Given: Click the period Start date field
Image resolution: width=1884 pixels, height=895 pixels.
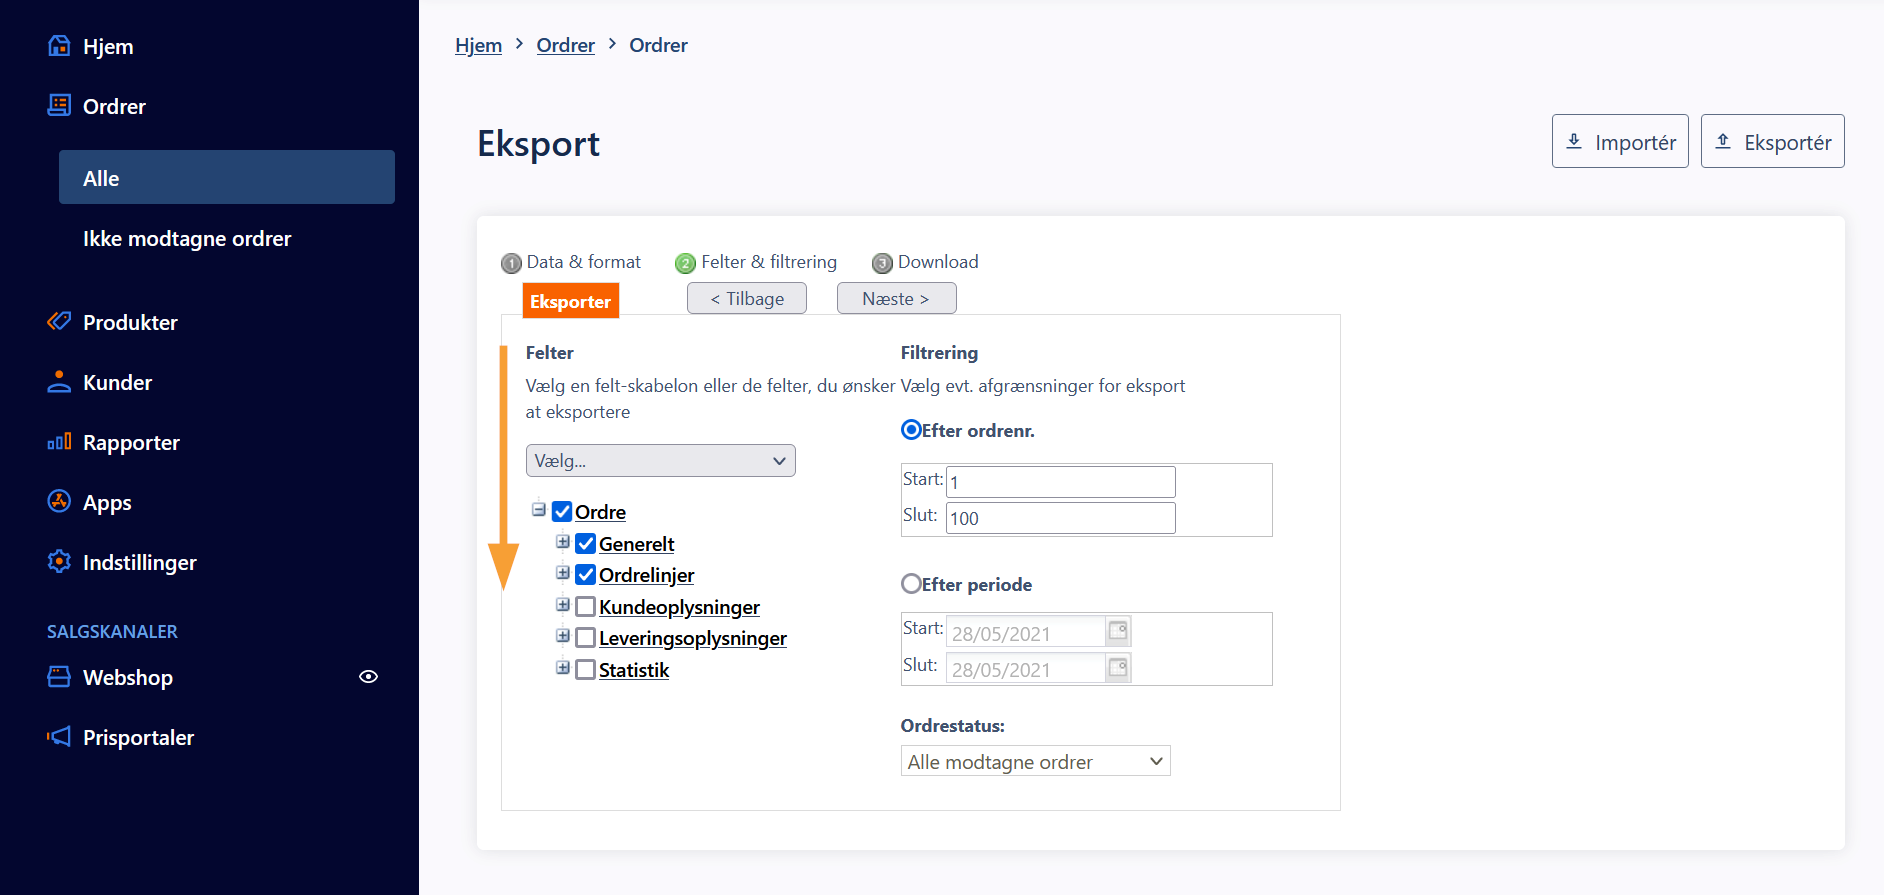Looking at the screenshot, I should [1026, 632].
